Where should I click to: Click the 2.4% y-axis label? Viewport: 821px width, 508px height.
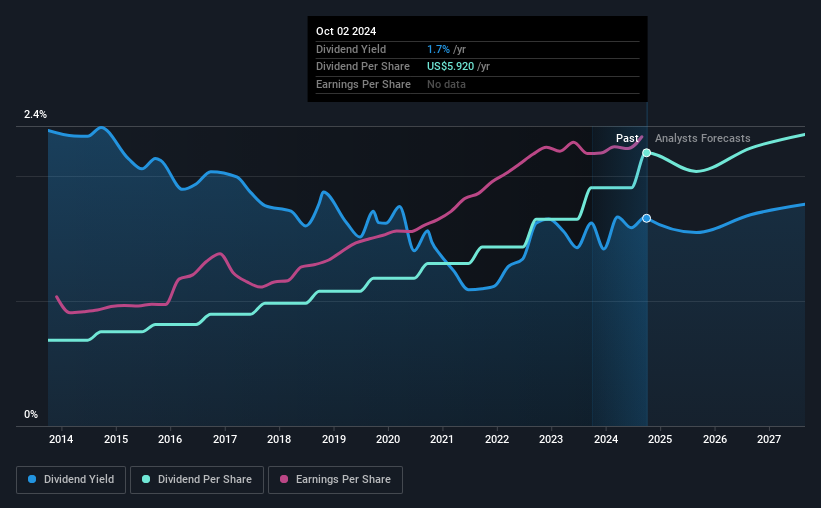click(35, 114)
